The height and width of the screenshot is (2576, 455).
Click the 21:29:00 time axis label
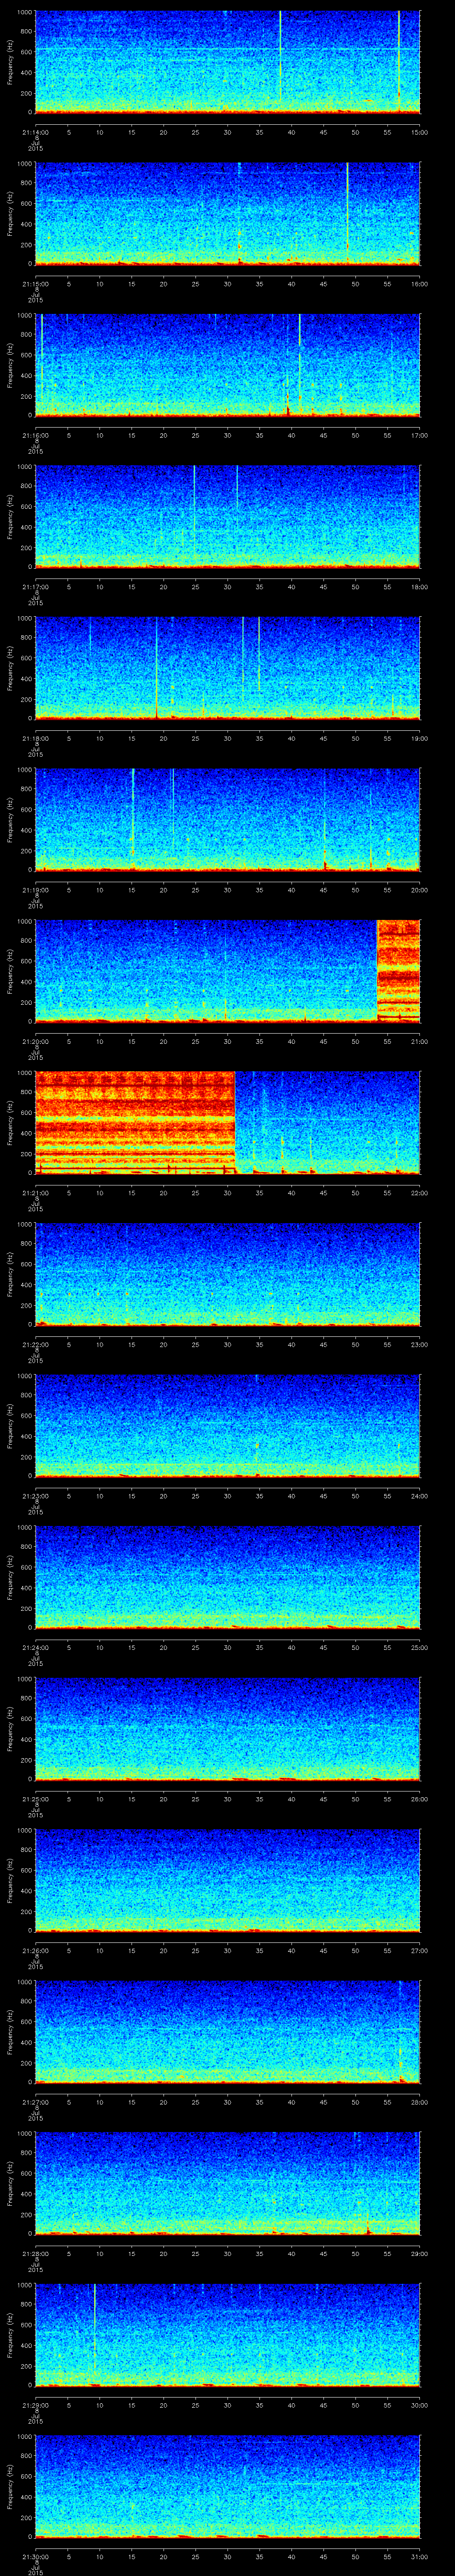35,2405
